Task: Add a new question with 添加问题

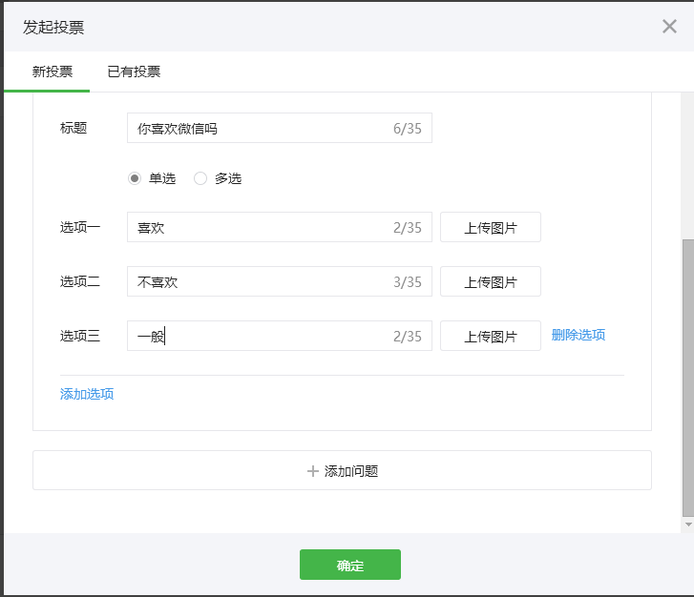Action: tap(342, 470)
